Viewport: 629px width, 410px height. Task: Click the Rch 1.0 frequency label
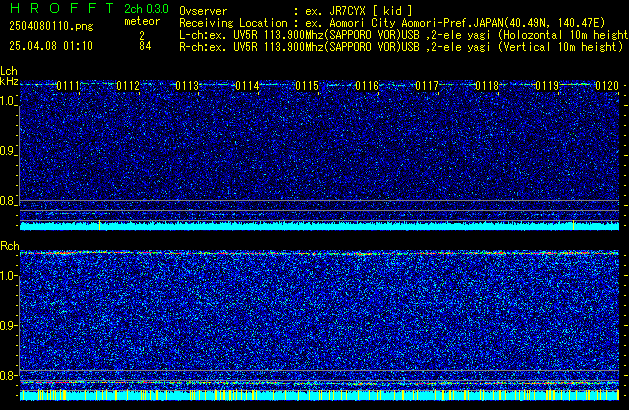[8, 276]
